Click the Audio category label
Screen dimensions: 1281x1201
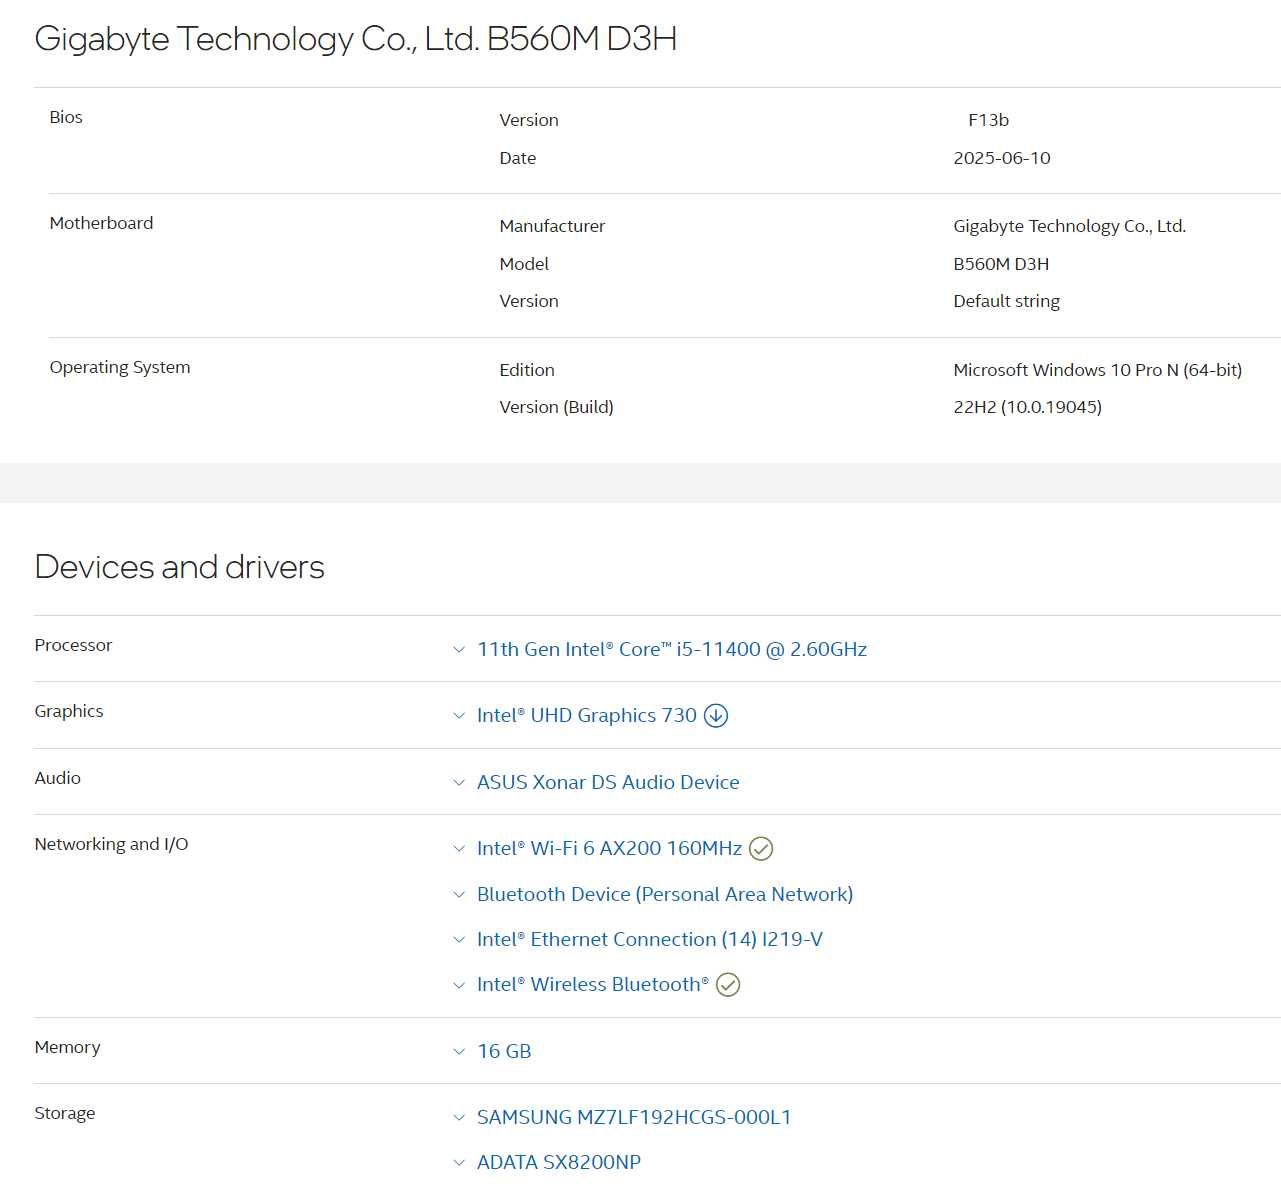pyautogui.click(x=58, y=778)
